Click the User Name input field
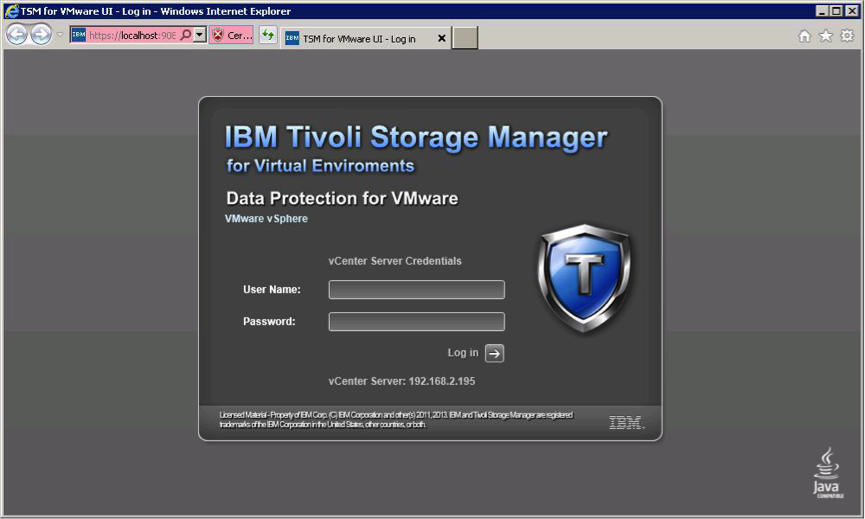This screenshot has height=519, width=865. 417,290
